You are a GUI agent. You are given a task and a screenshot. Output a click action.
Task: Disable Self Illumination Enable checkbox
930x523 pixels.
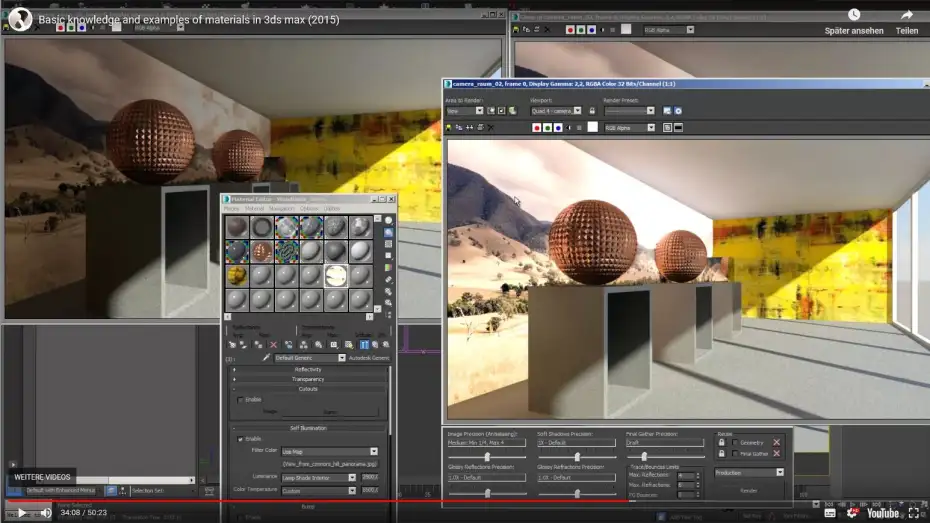point(240,439)
